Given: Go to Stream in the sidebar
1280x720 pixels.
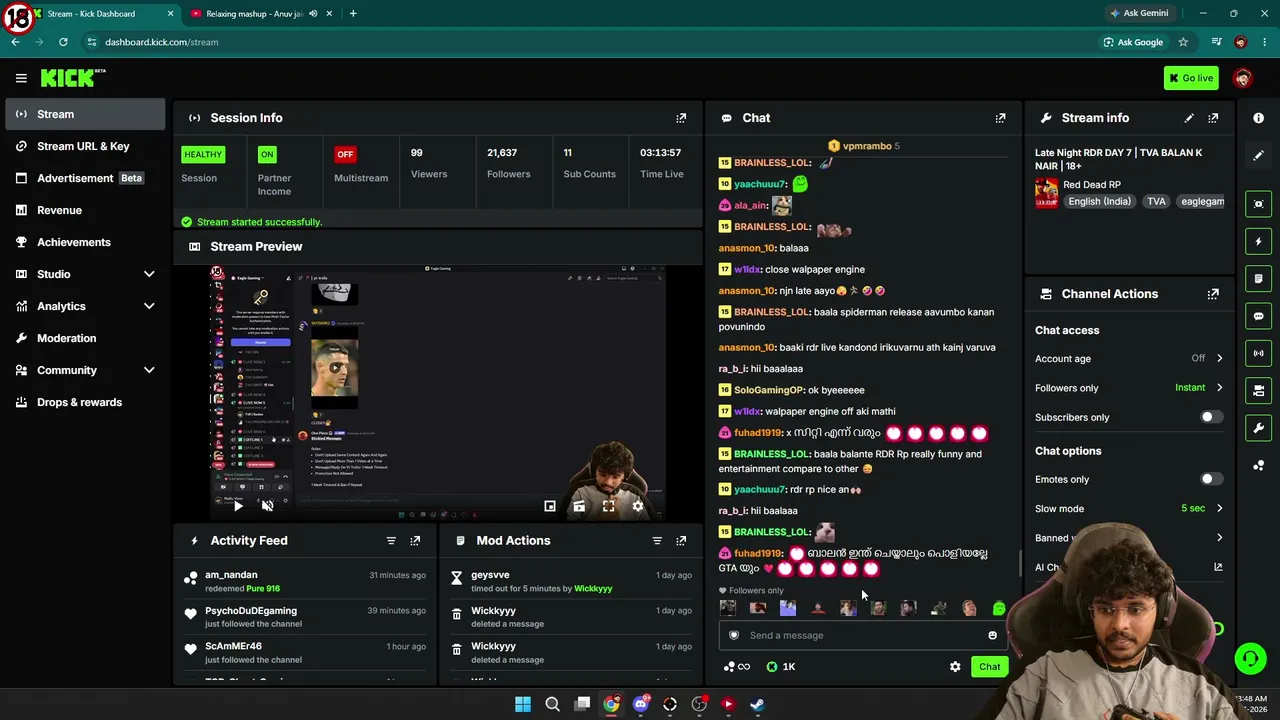Looking at the screenshot, I should pyautogui.click(x=85, y=114).
